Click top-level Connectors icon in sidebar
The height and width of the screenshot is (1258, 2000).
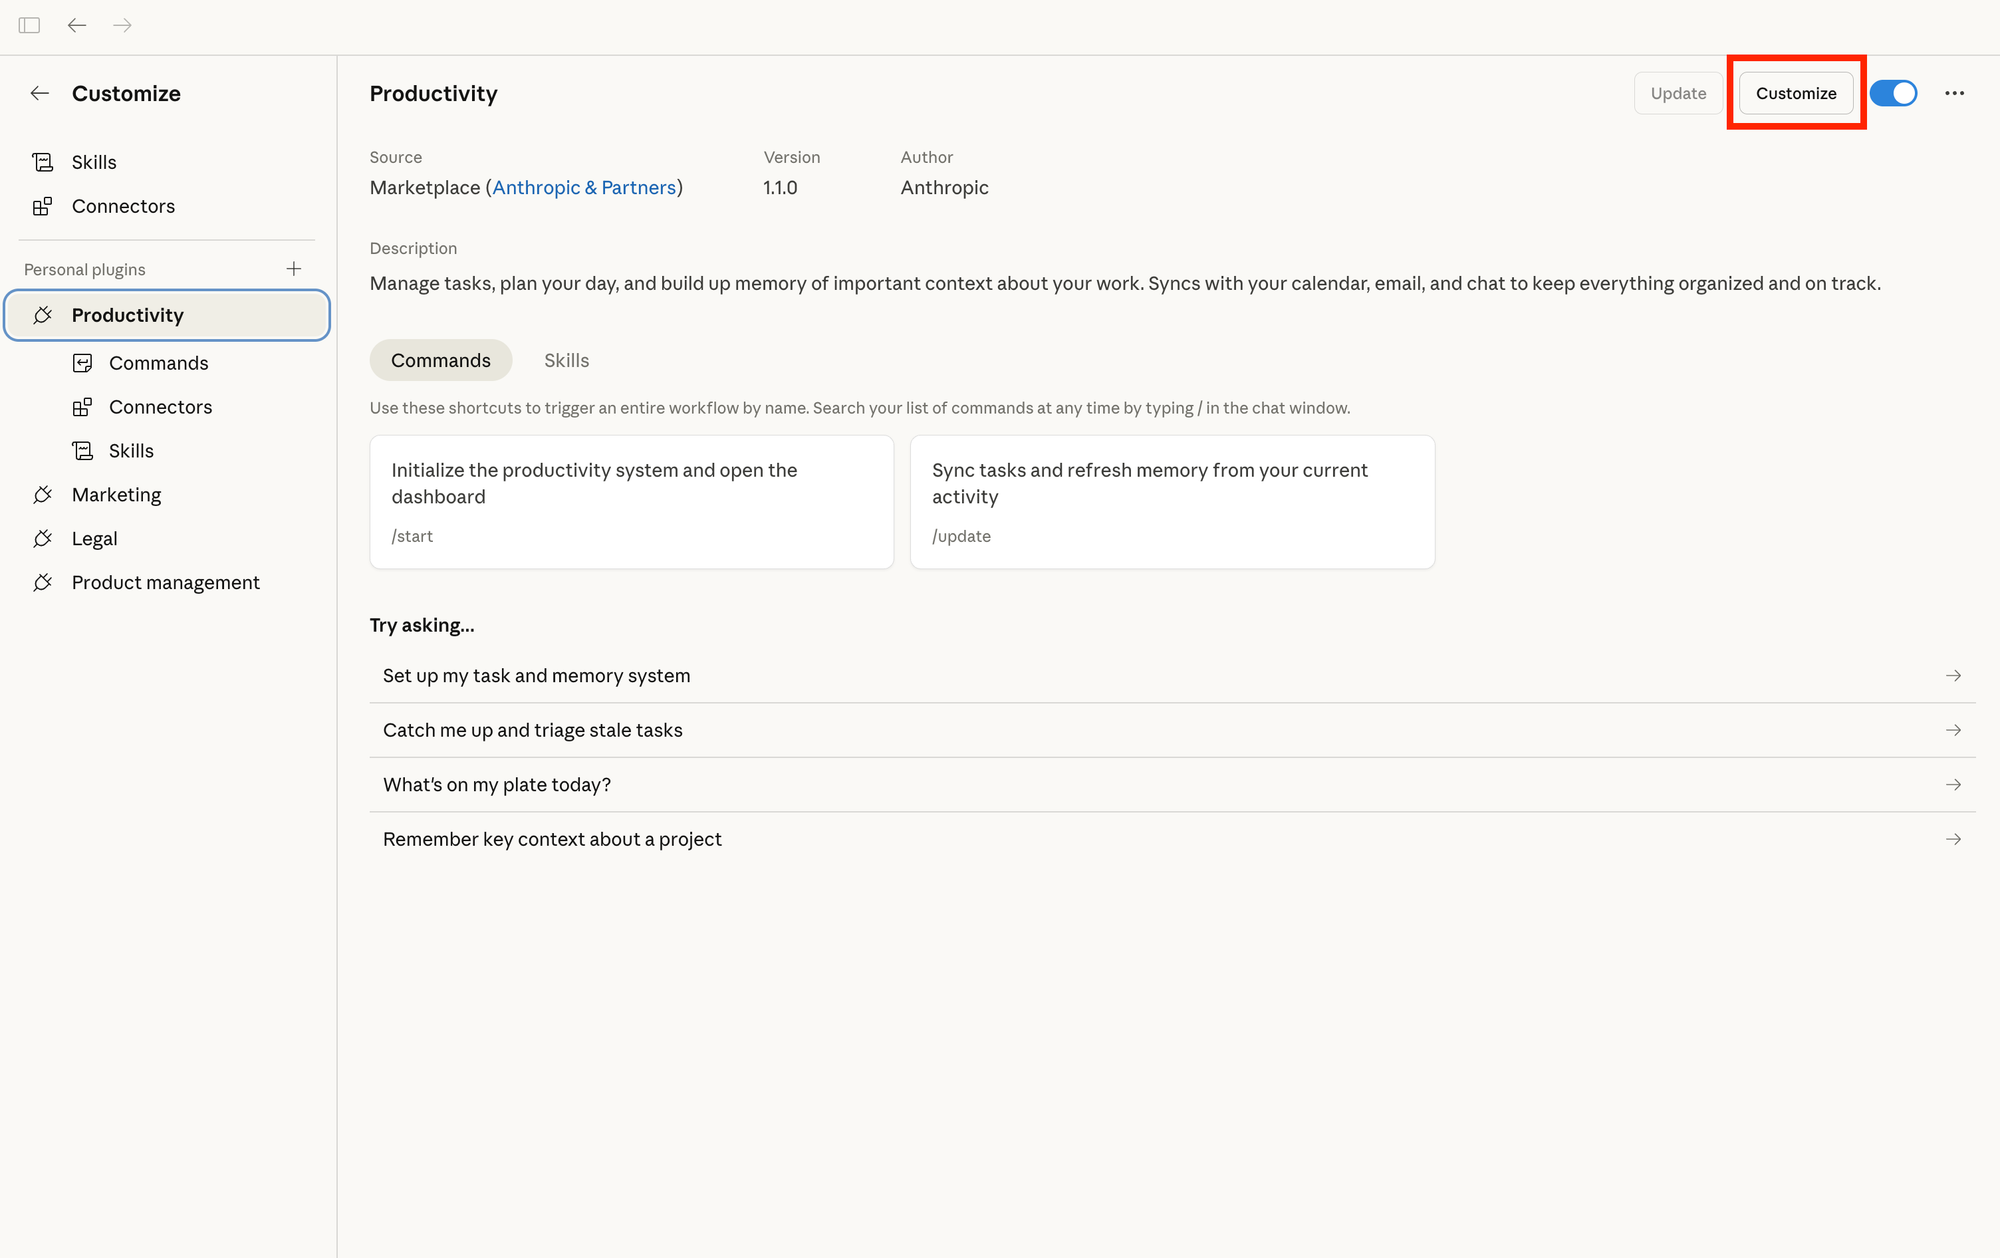[x=42, y=206]
